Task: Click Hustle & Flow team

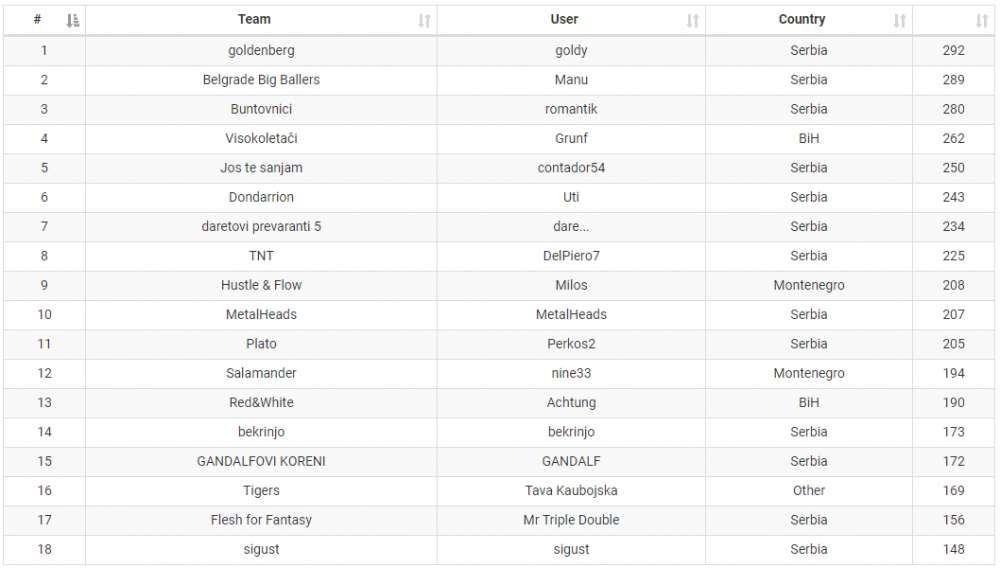Action: click(261, 285)
